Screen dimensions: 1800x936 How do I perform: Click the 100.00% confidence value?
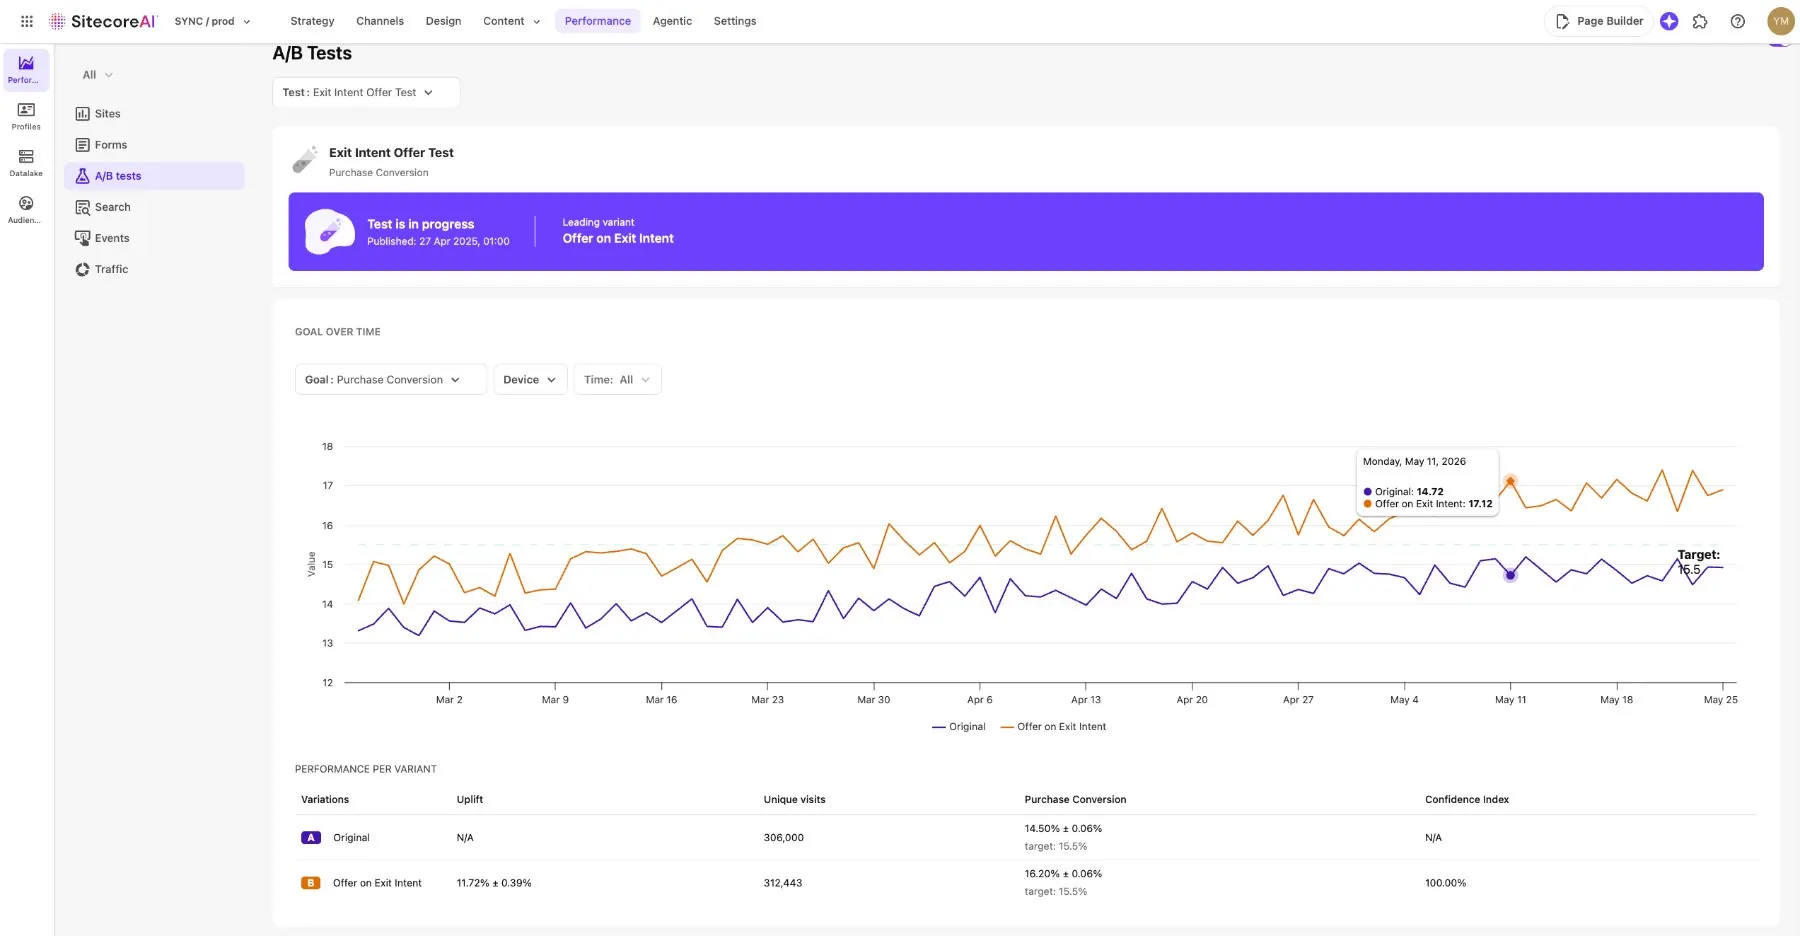click(1446, 883)
